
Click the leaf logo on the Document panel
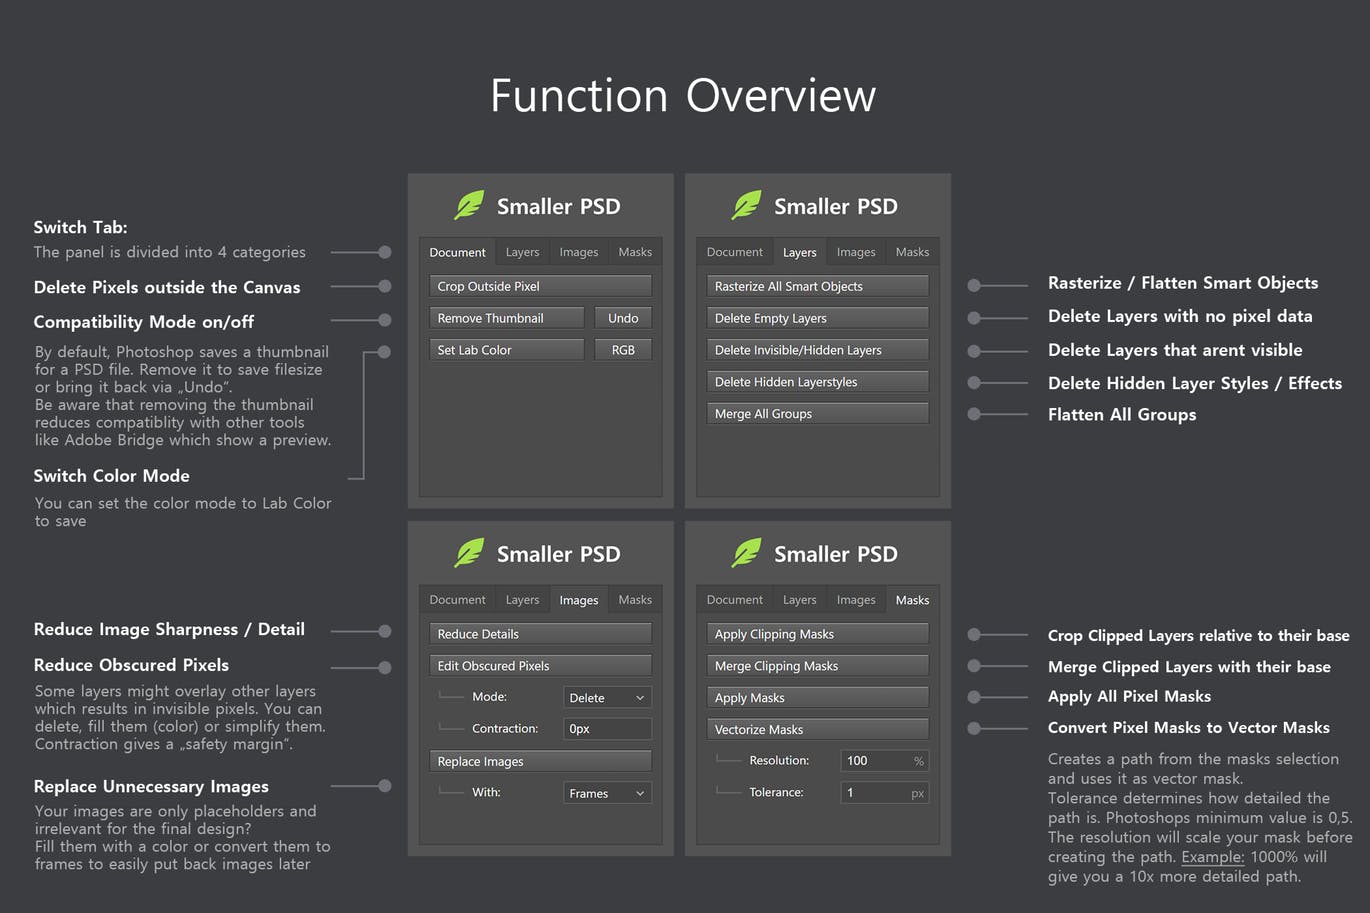pos(469,204)
